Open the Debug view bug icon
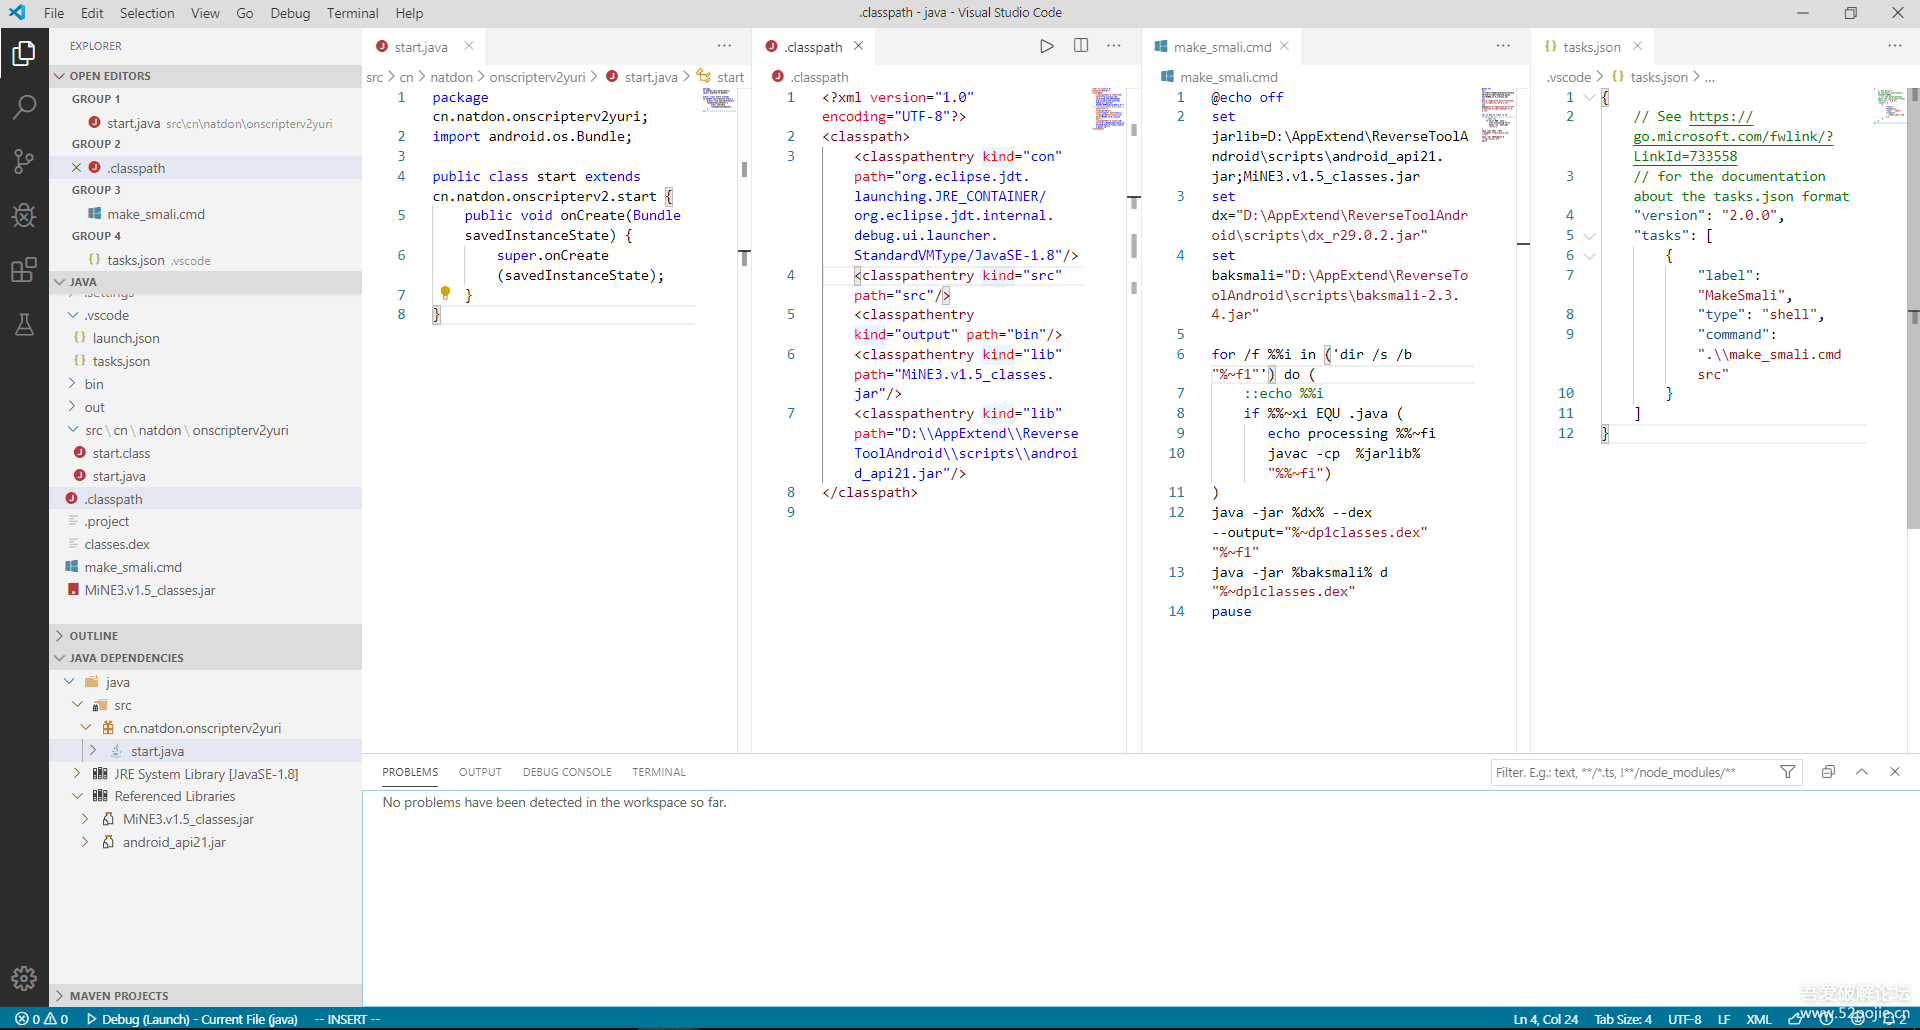The image size is (1920, 1030). pos(24,215)
